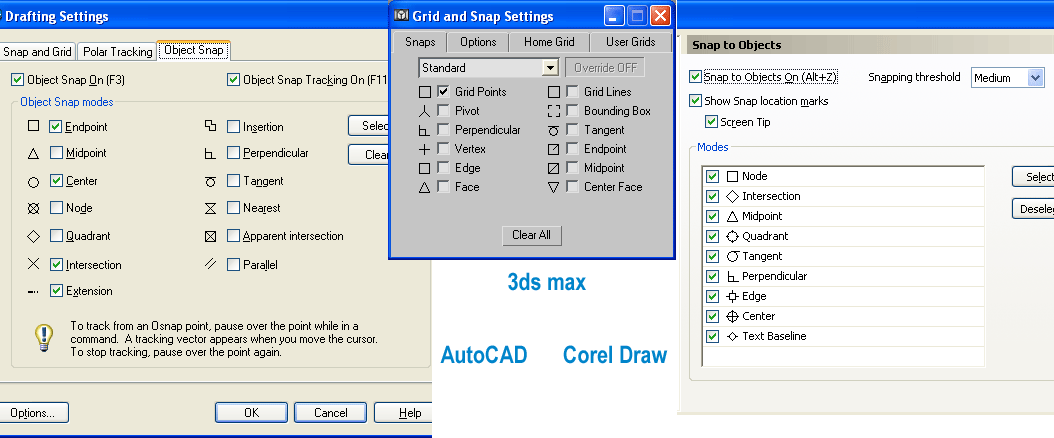Click the Tangent icon in Corel Draw modes list
The height and width of the screenshot is (438, 1054).
pos(733,256)
